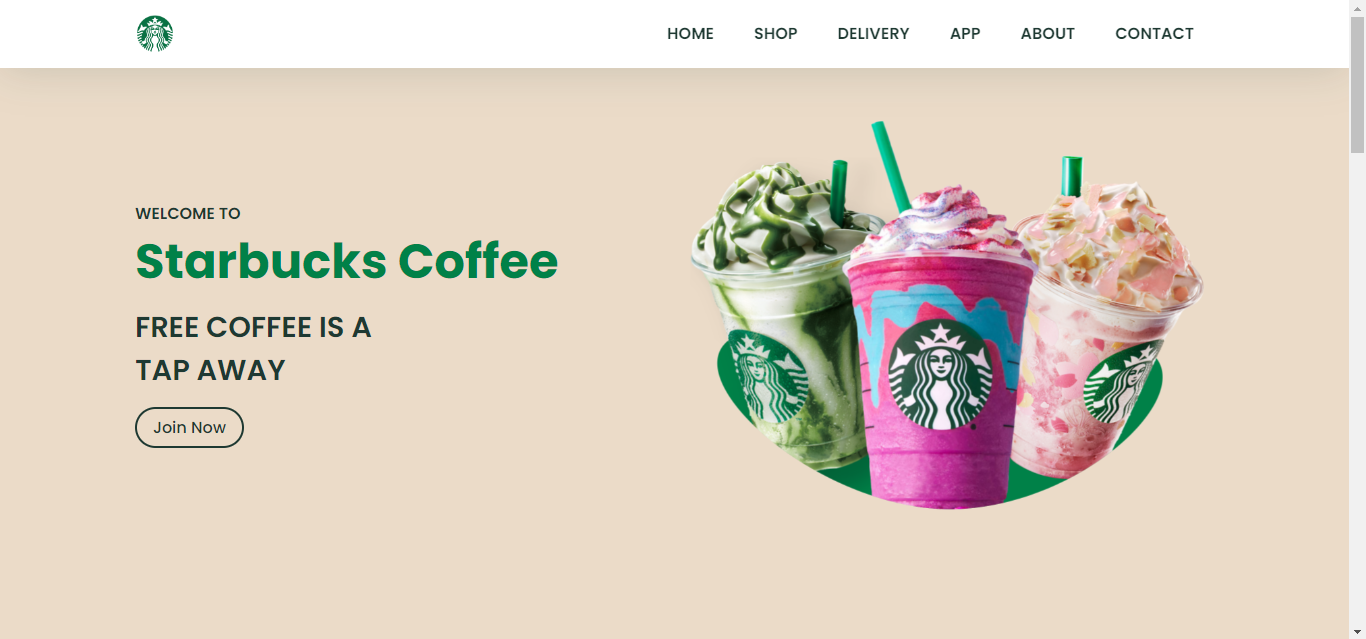
Task: Click the FREE COFFEE IS A TAP AWAY text
Action: point(253,349)
